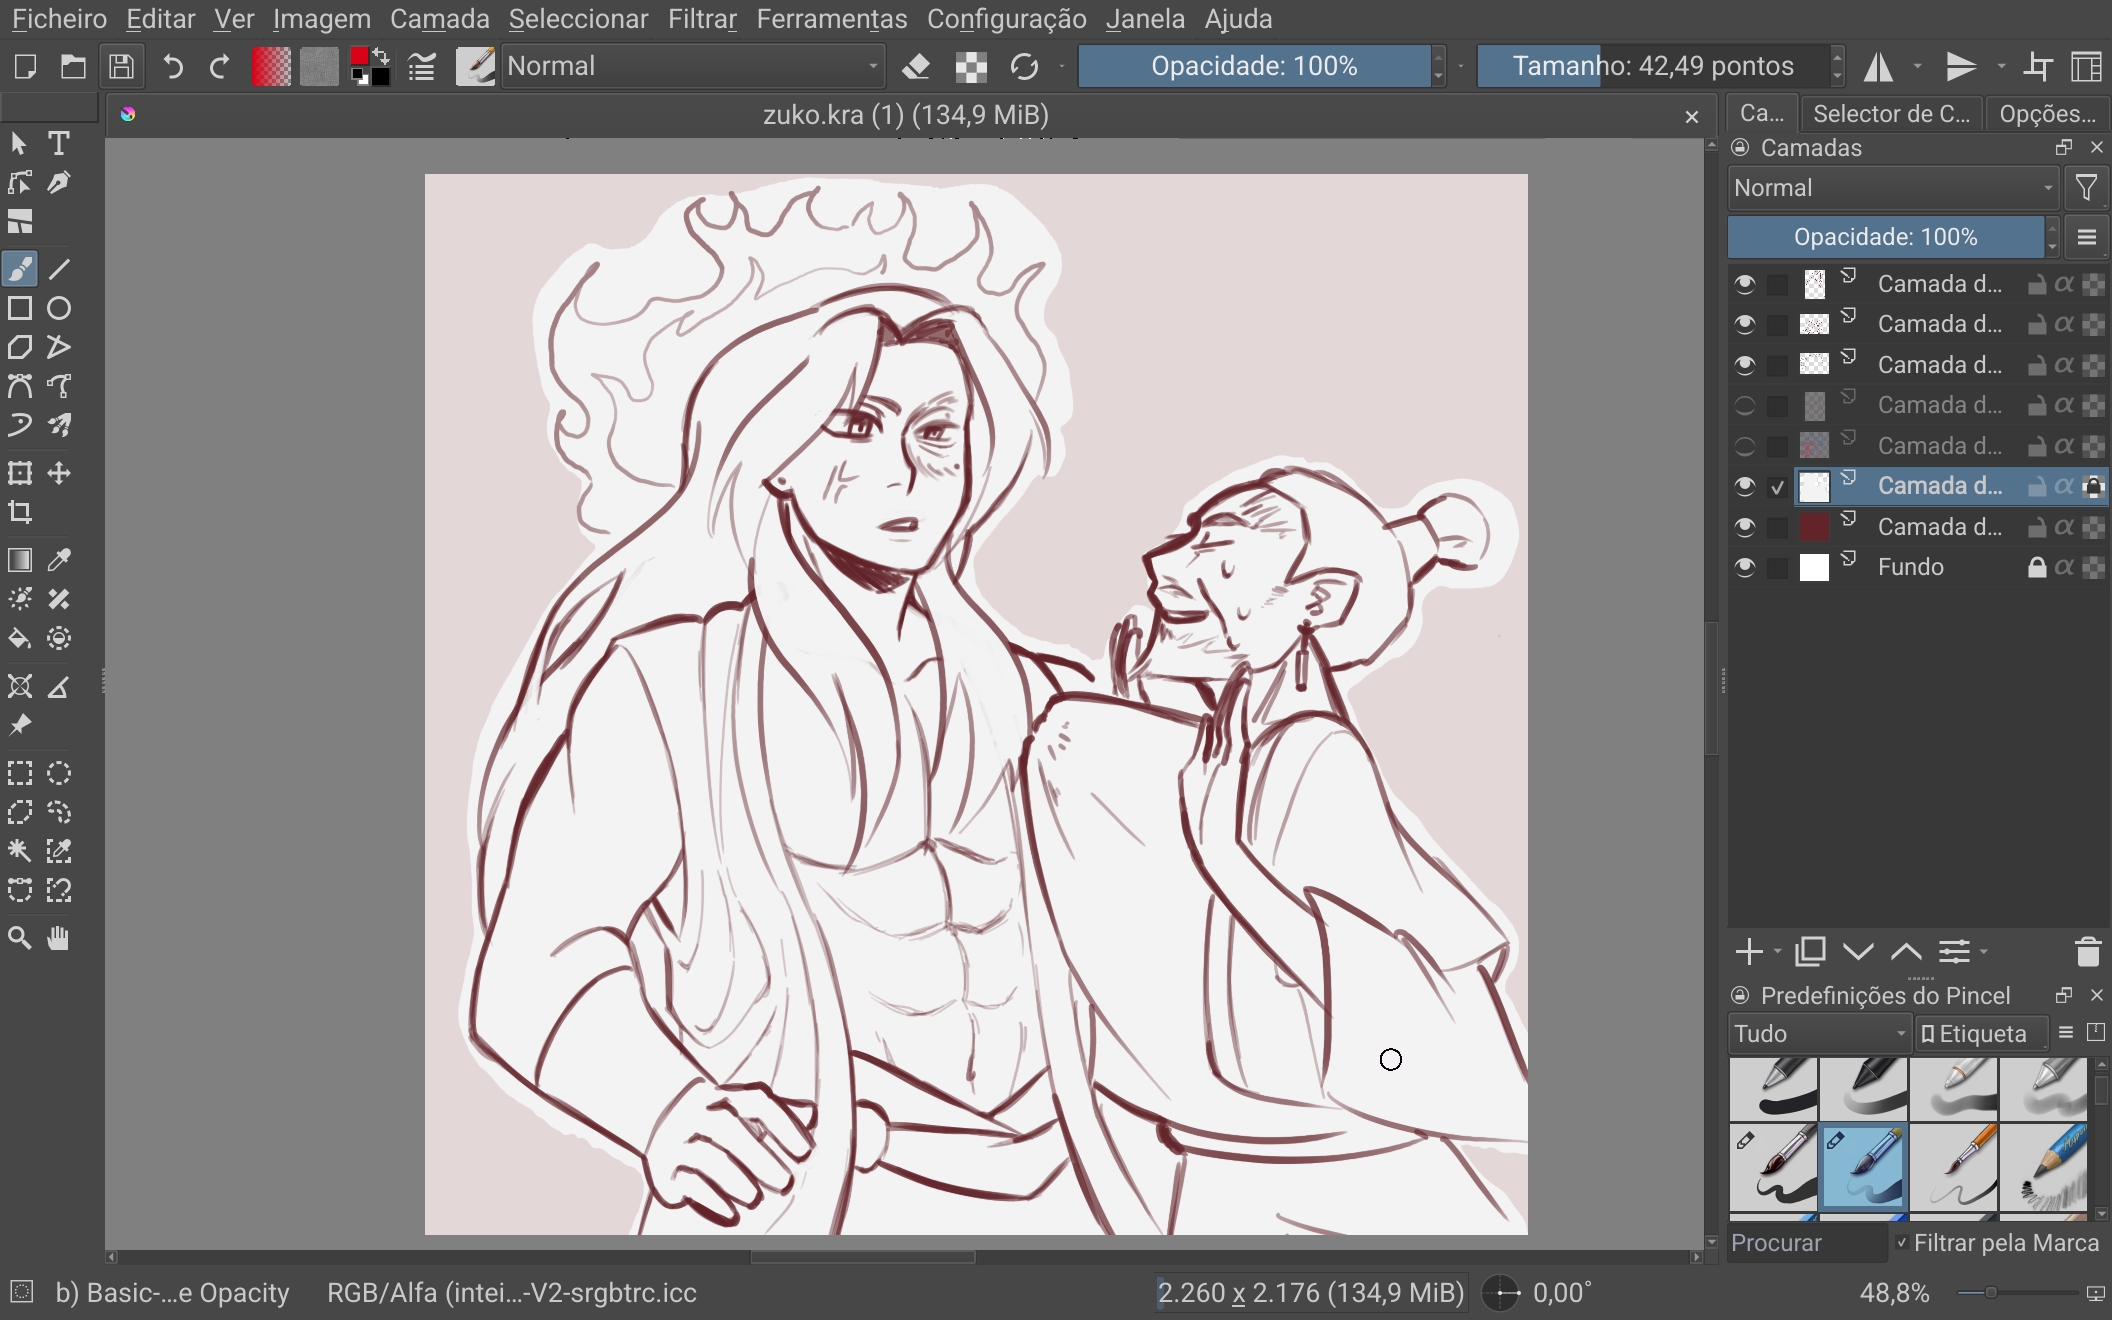The width and height of the screenshot is (2112, 1320).
Task: Hide the Fundo layer
Action: tap(1745, 568)
